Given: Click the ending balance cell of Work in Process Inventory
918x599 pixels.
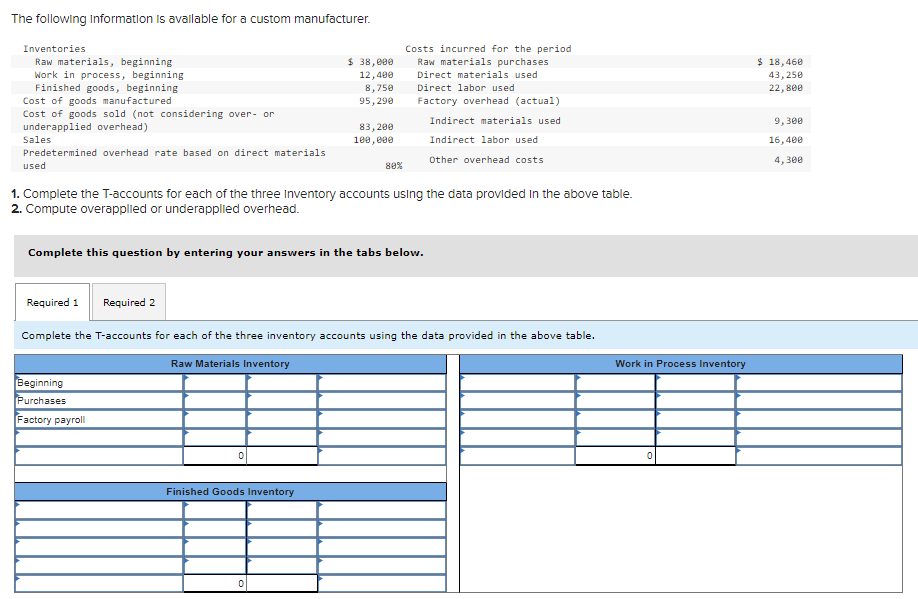Looking at the screenshot, I should 615,455.
